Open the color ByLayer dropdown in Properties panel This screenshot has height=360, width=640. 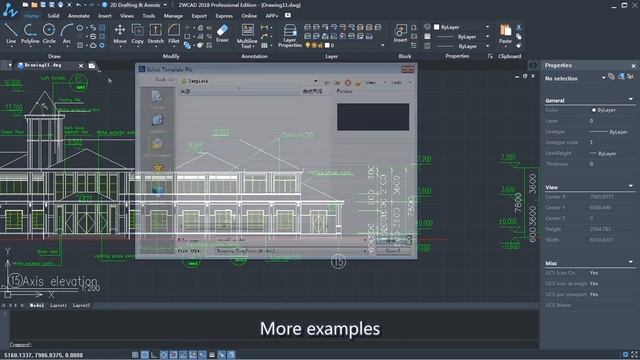tap(487, 27)
